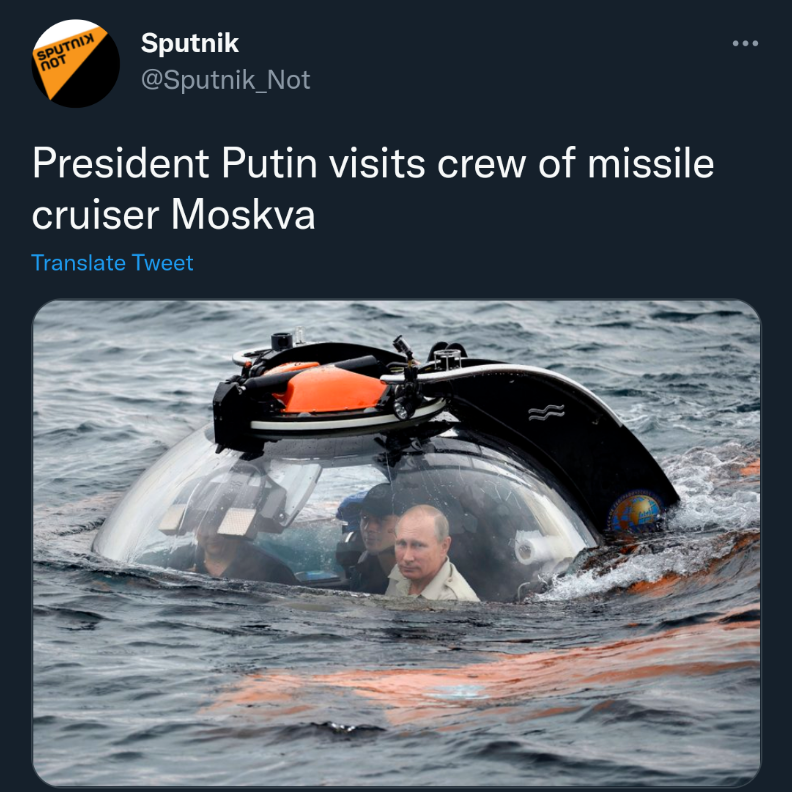Click the words President Putin in tweet
Screen dimensions: 792x792
[x=175, y=163]
